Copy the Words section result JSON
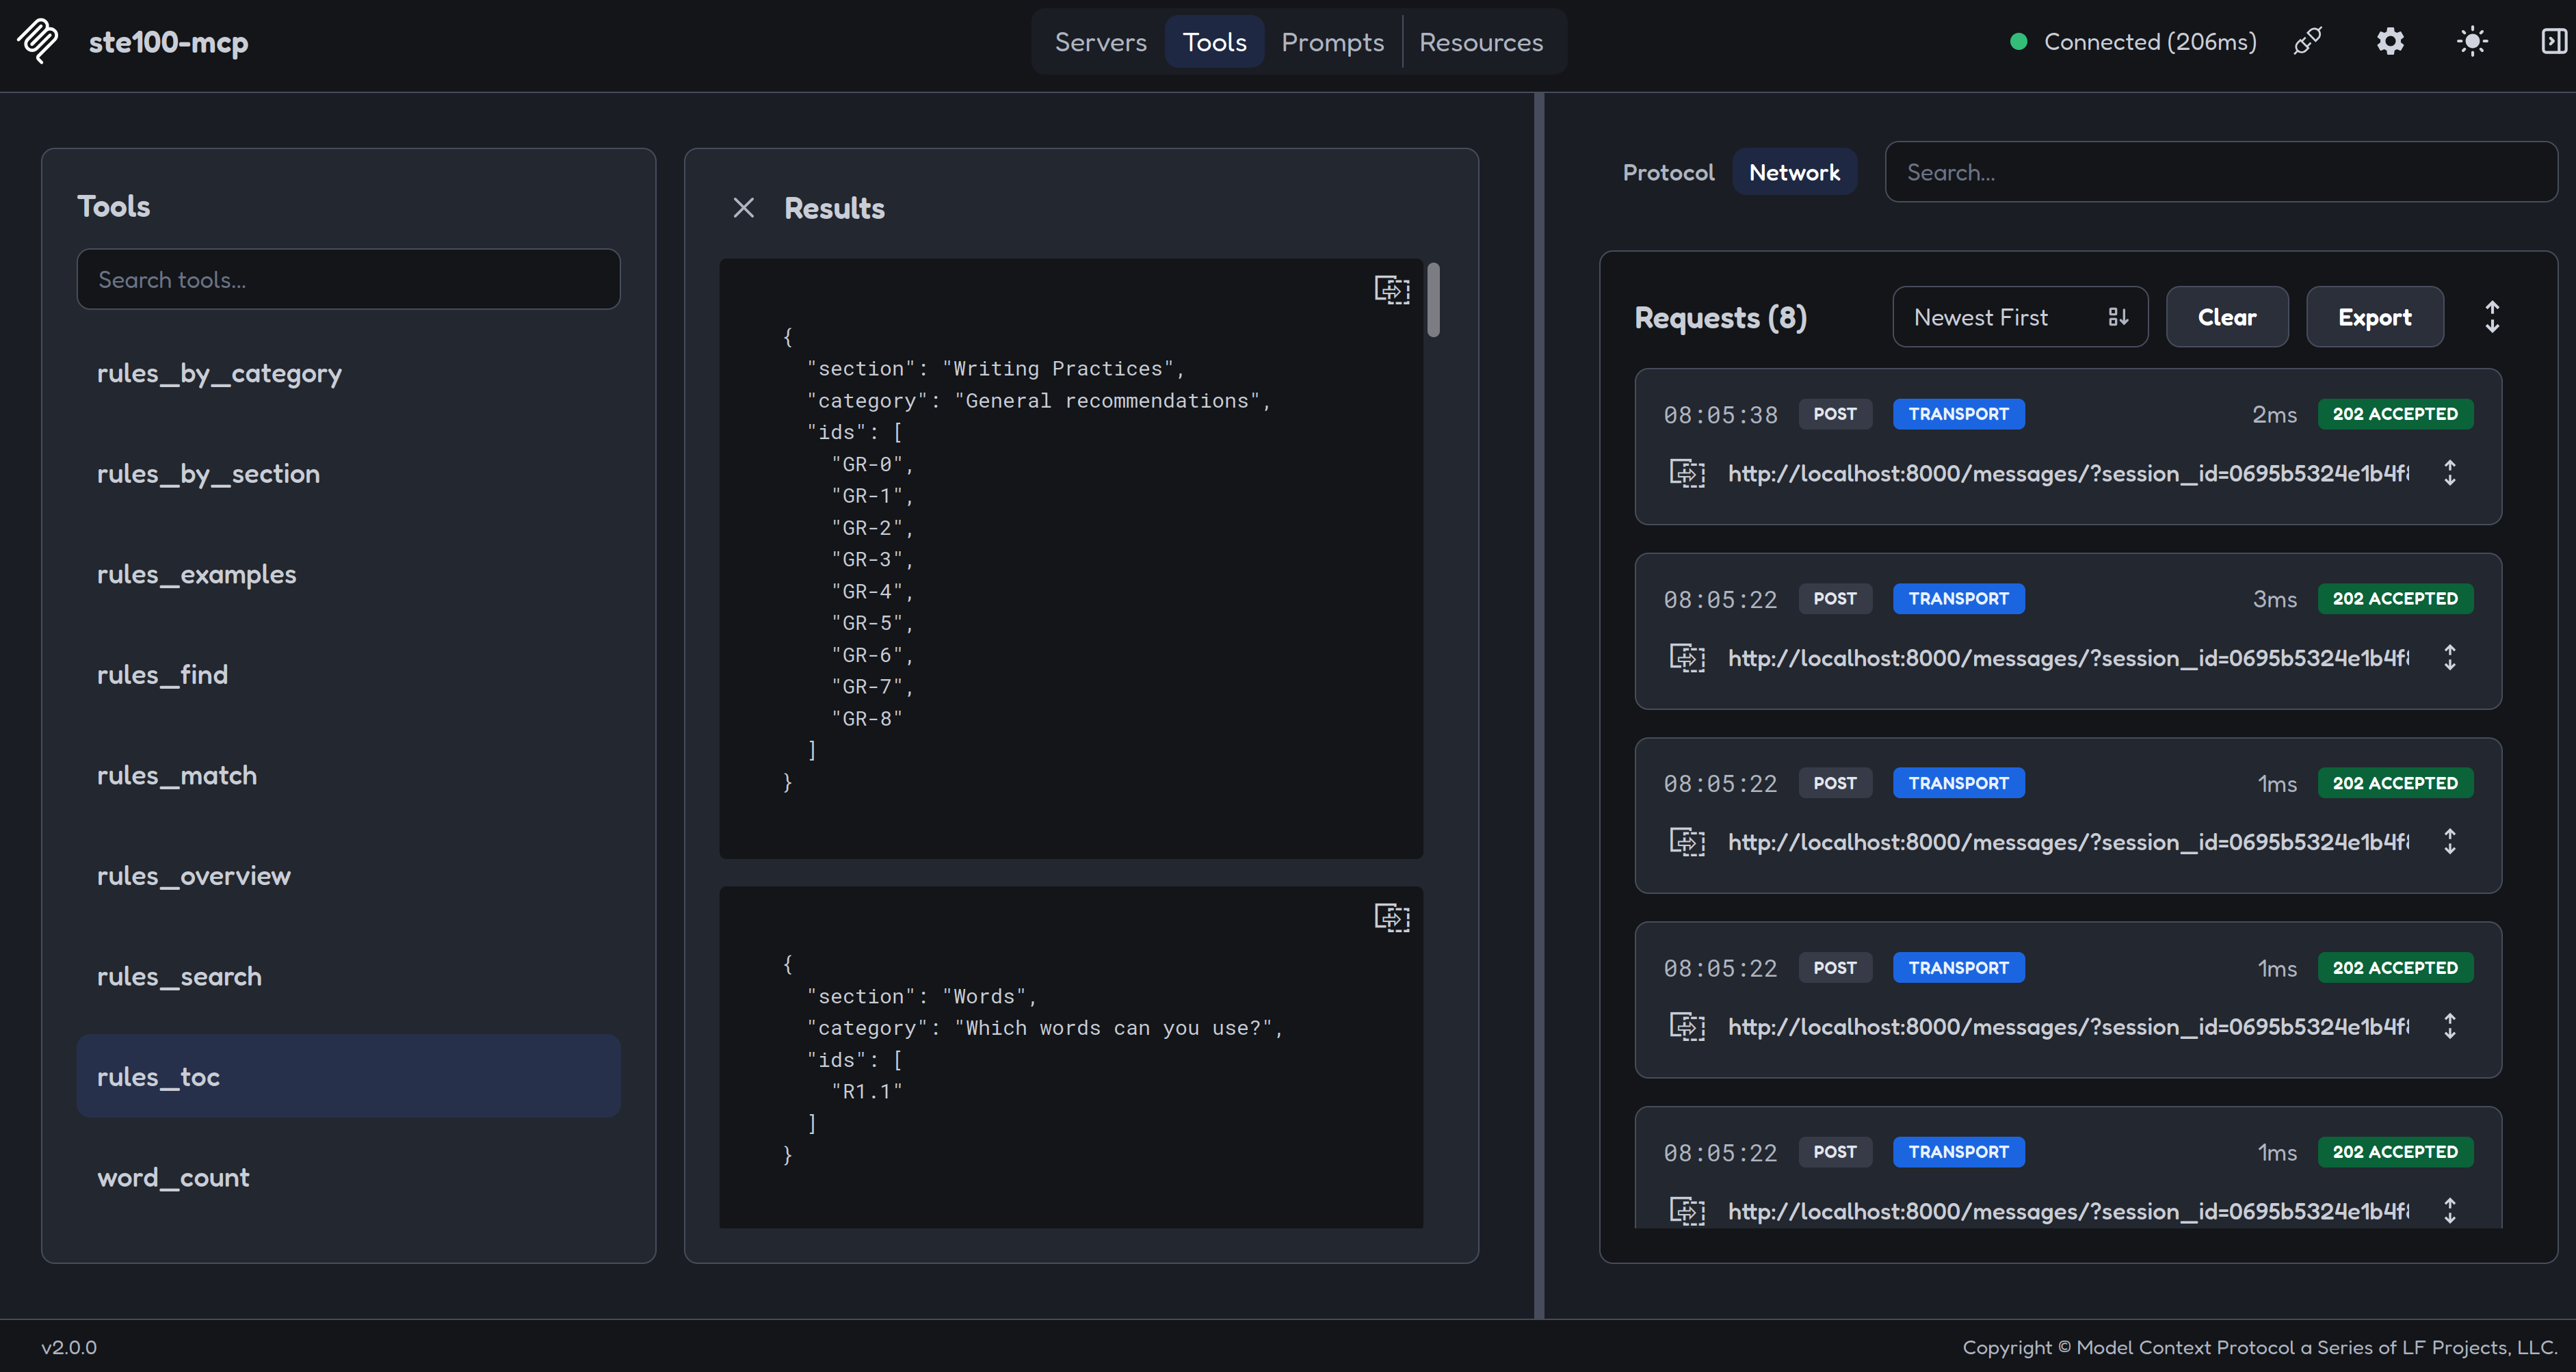 tap(1392, 917)
